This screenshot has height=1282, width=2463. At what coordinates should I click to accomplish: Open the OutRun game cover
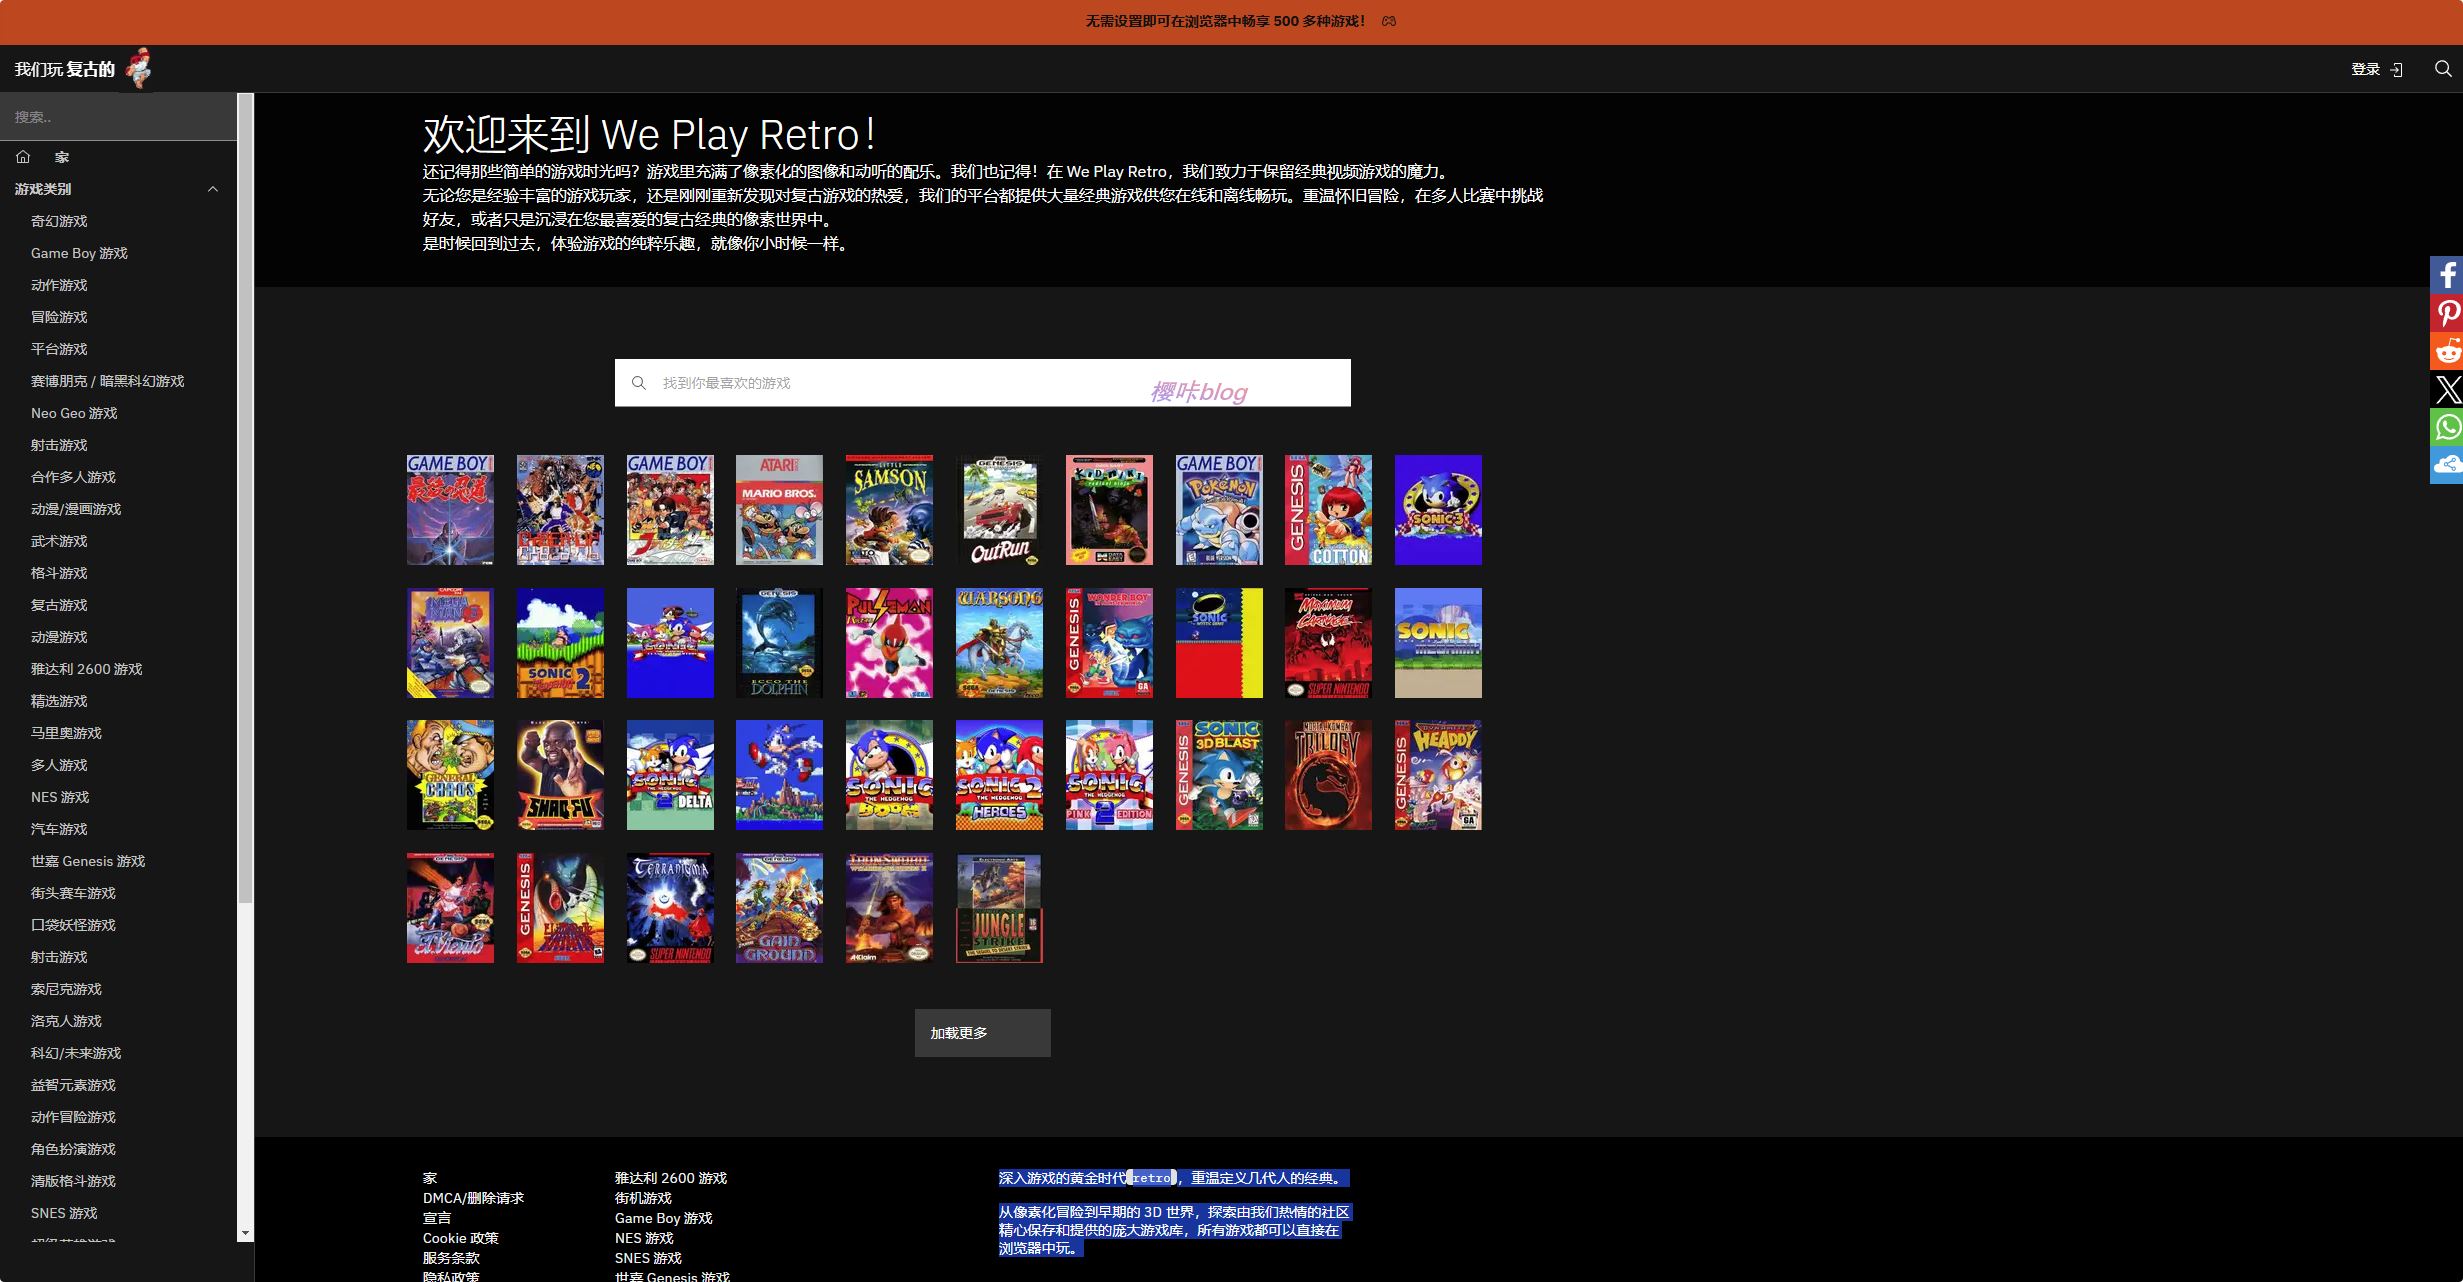(x=999, y=510)
